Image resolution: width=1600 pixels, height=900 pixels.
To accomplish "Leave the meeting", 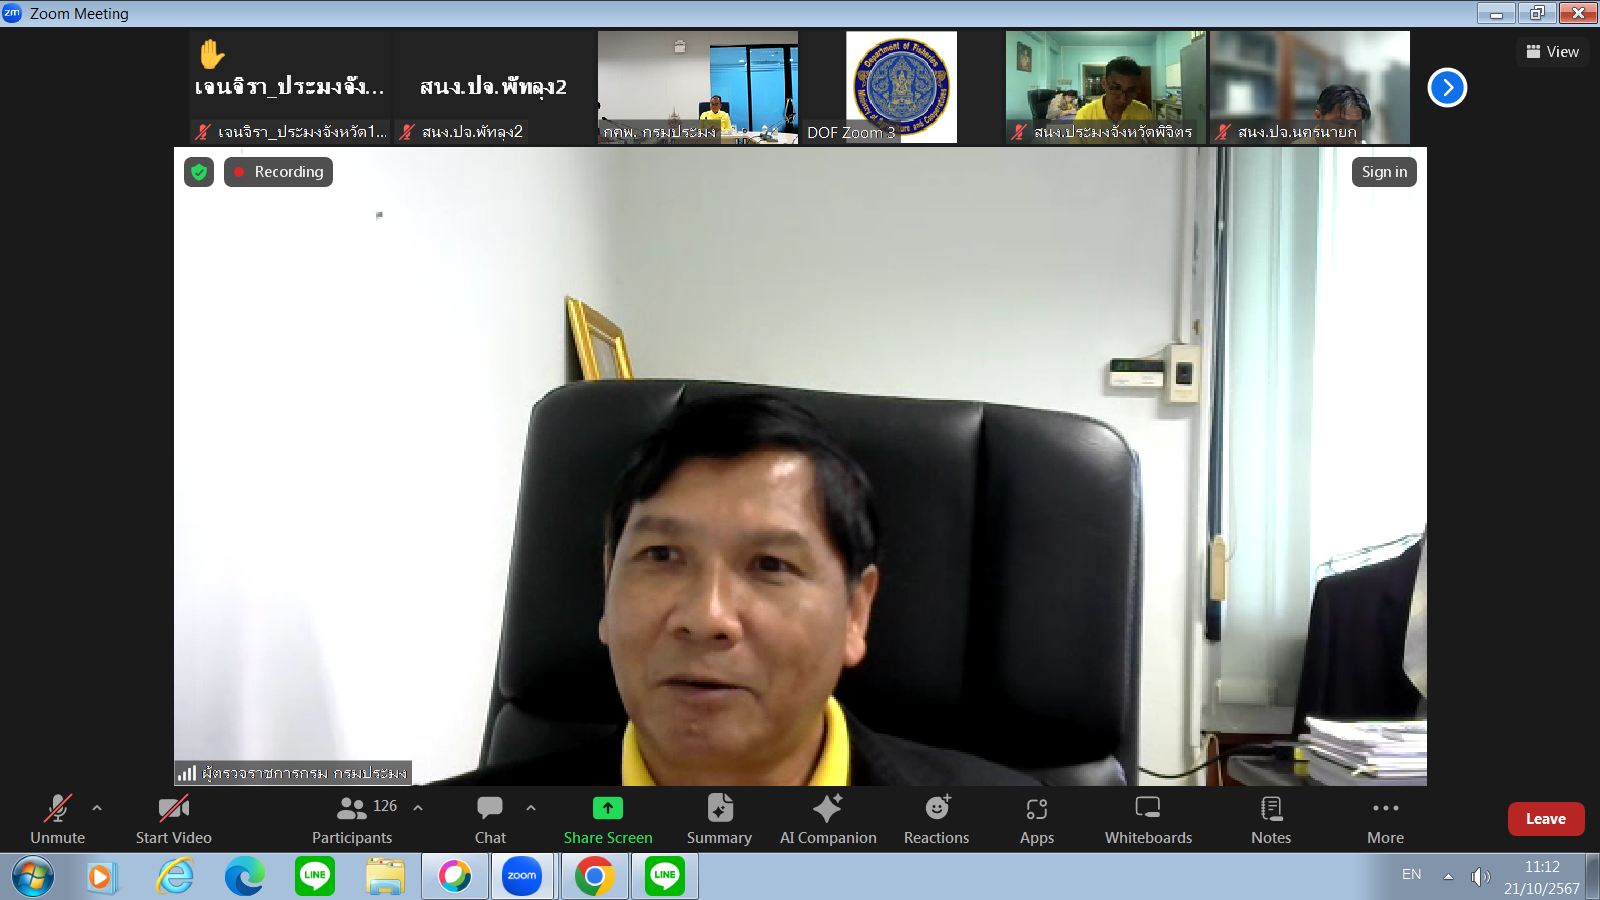I will click(x=1546, y=819).
